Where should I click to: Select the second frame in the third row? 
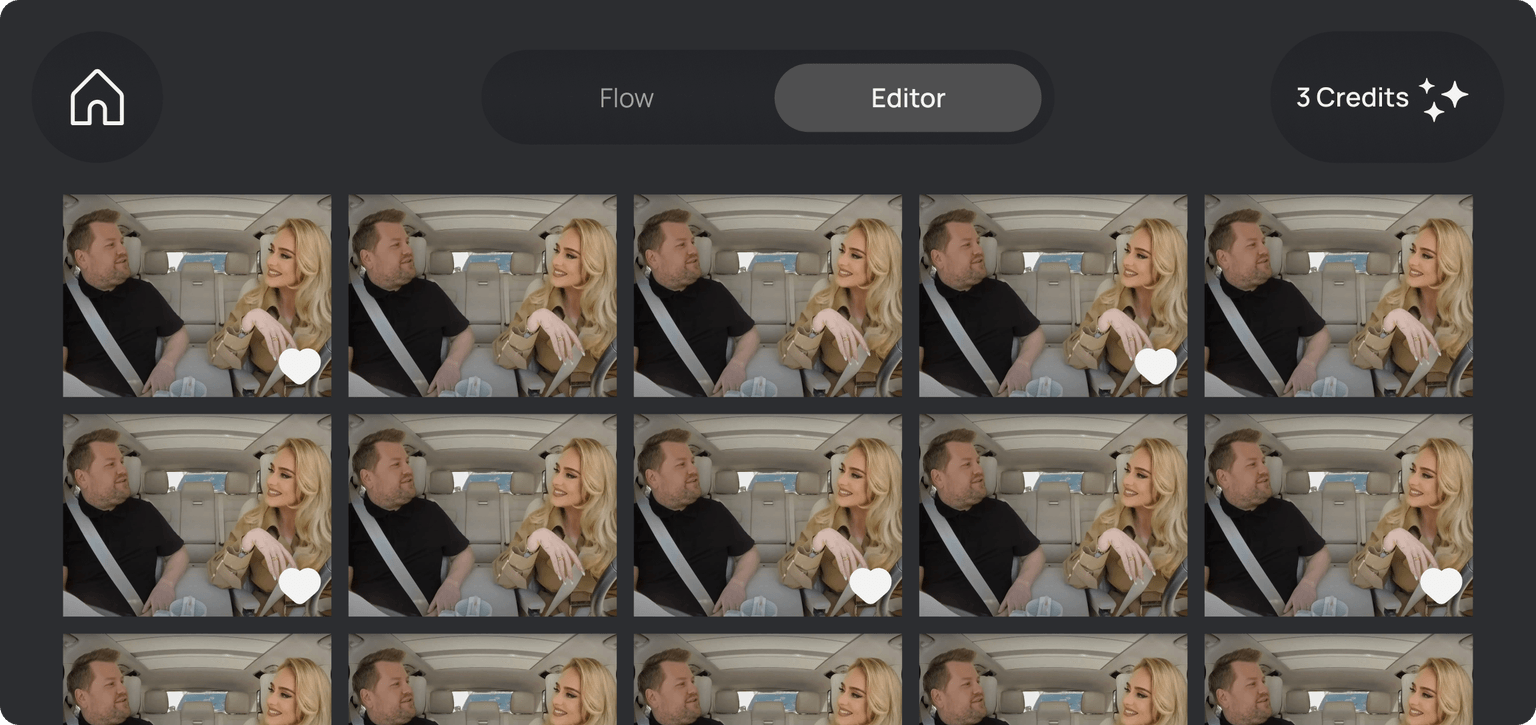pos(482,680)
